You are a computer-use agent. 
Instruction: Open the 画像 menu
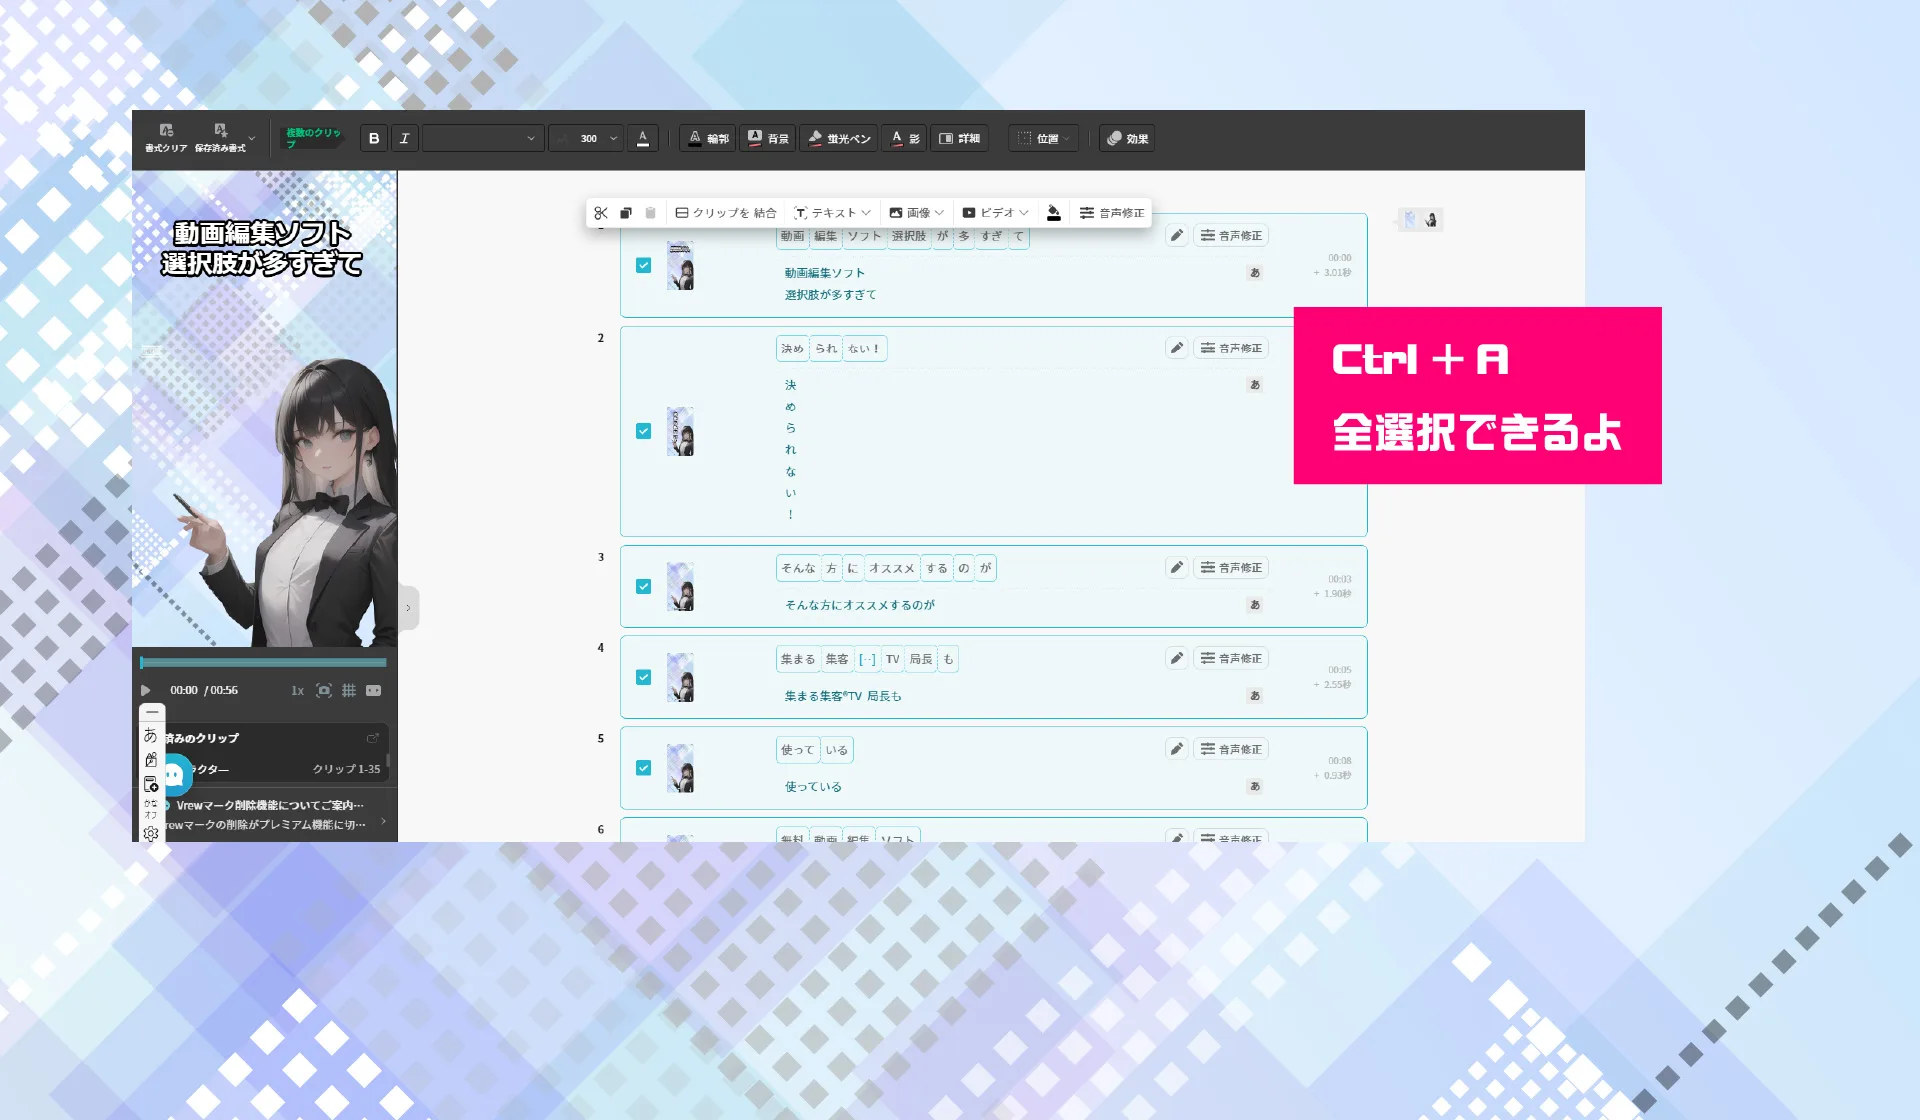coord(916,213)
